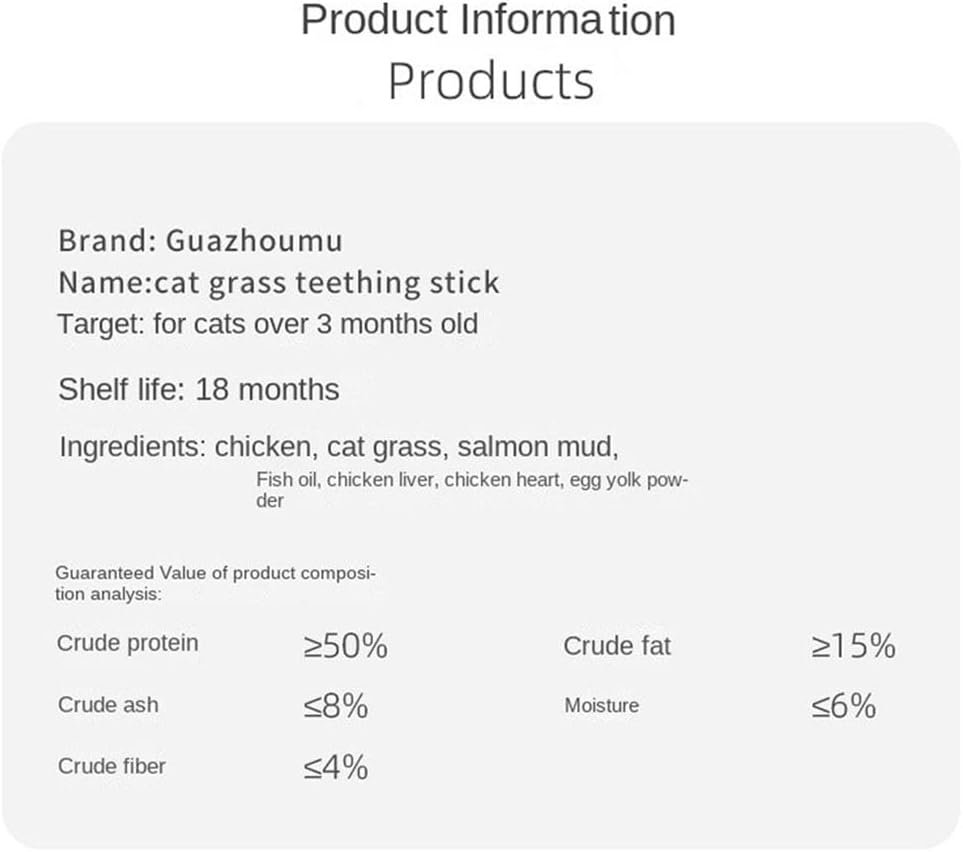
Task: Click the Moisture label
Action: (601, 706)
